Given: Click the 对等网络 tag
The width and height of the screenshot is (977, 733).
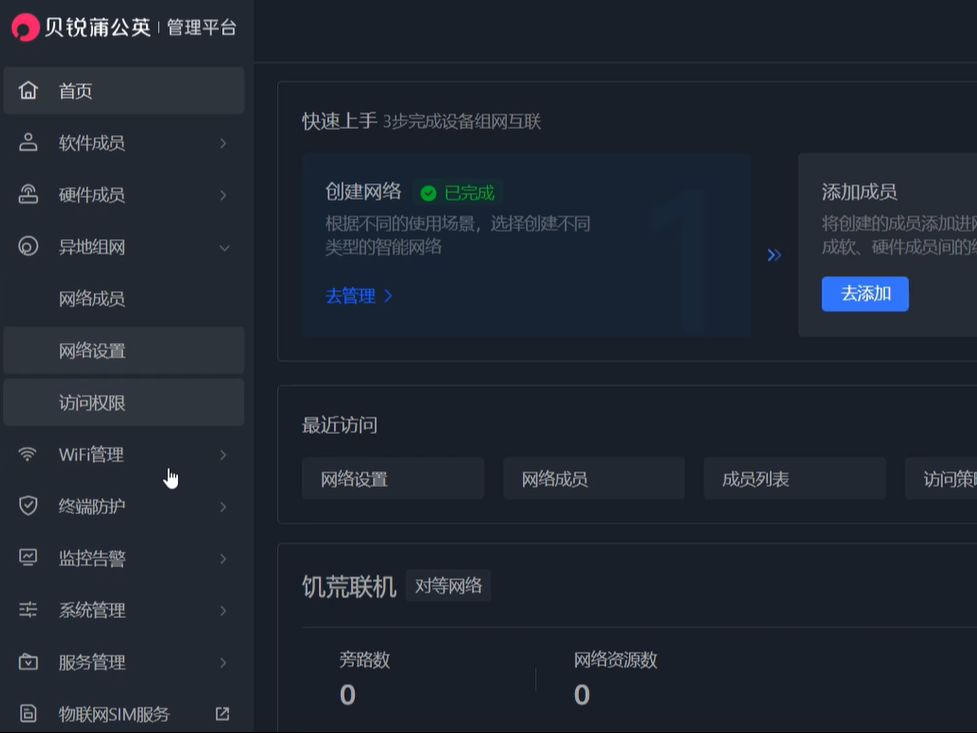Looking at the screenshot, I should [x=448, y=585].
